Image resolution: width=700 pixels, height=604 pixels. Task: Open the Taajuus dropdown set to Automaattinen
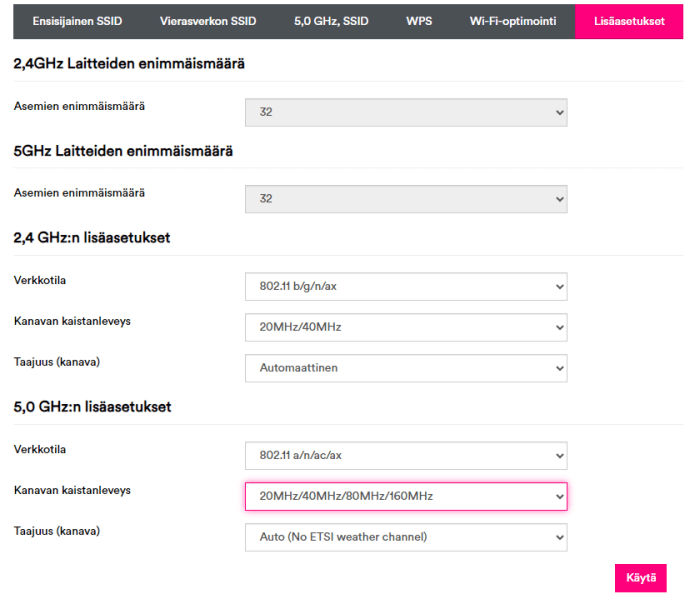click(x=406, y=368)
